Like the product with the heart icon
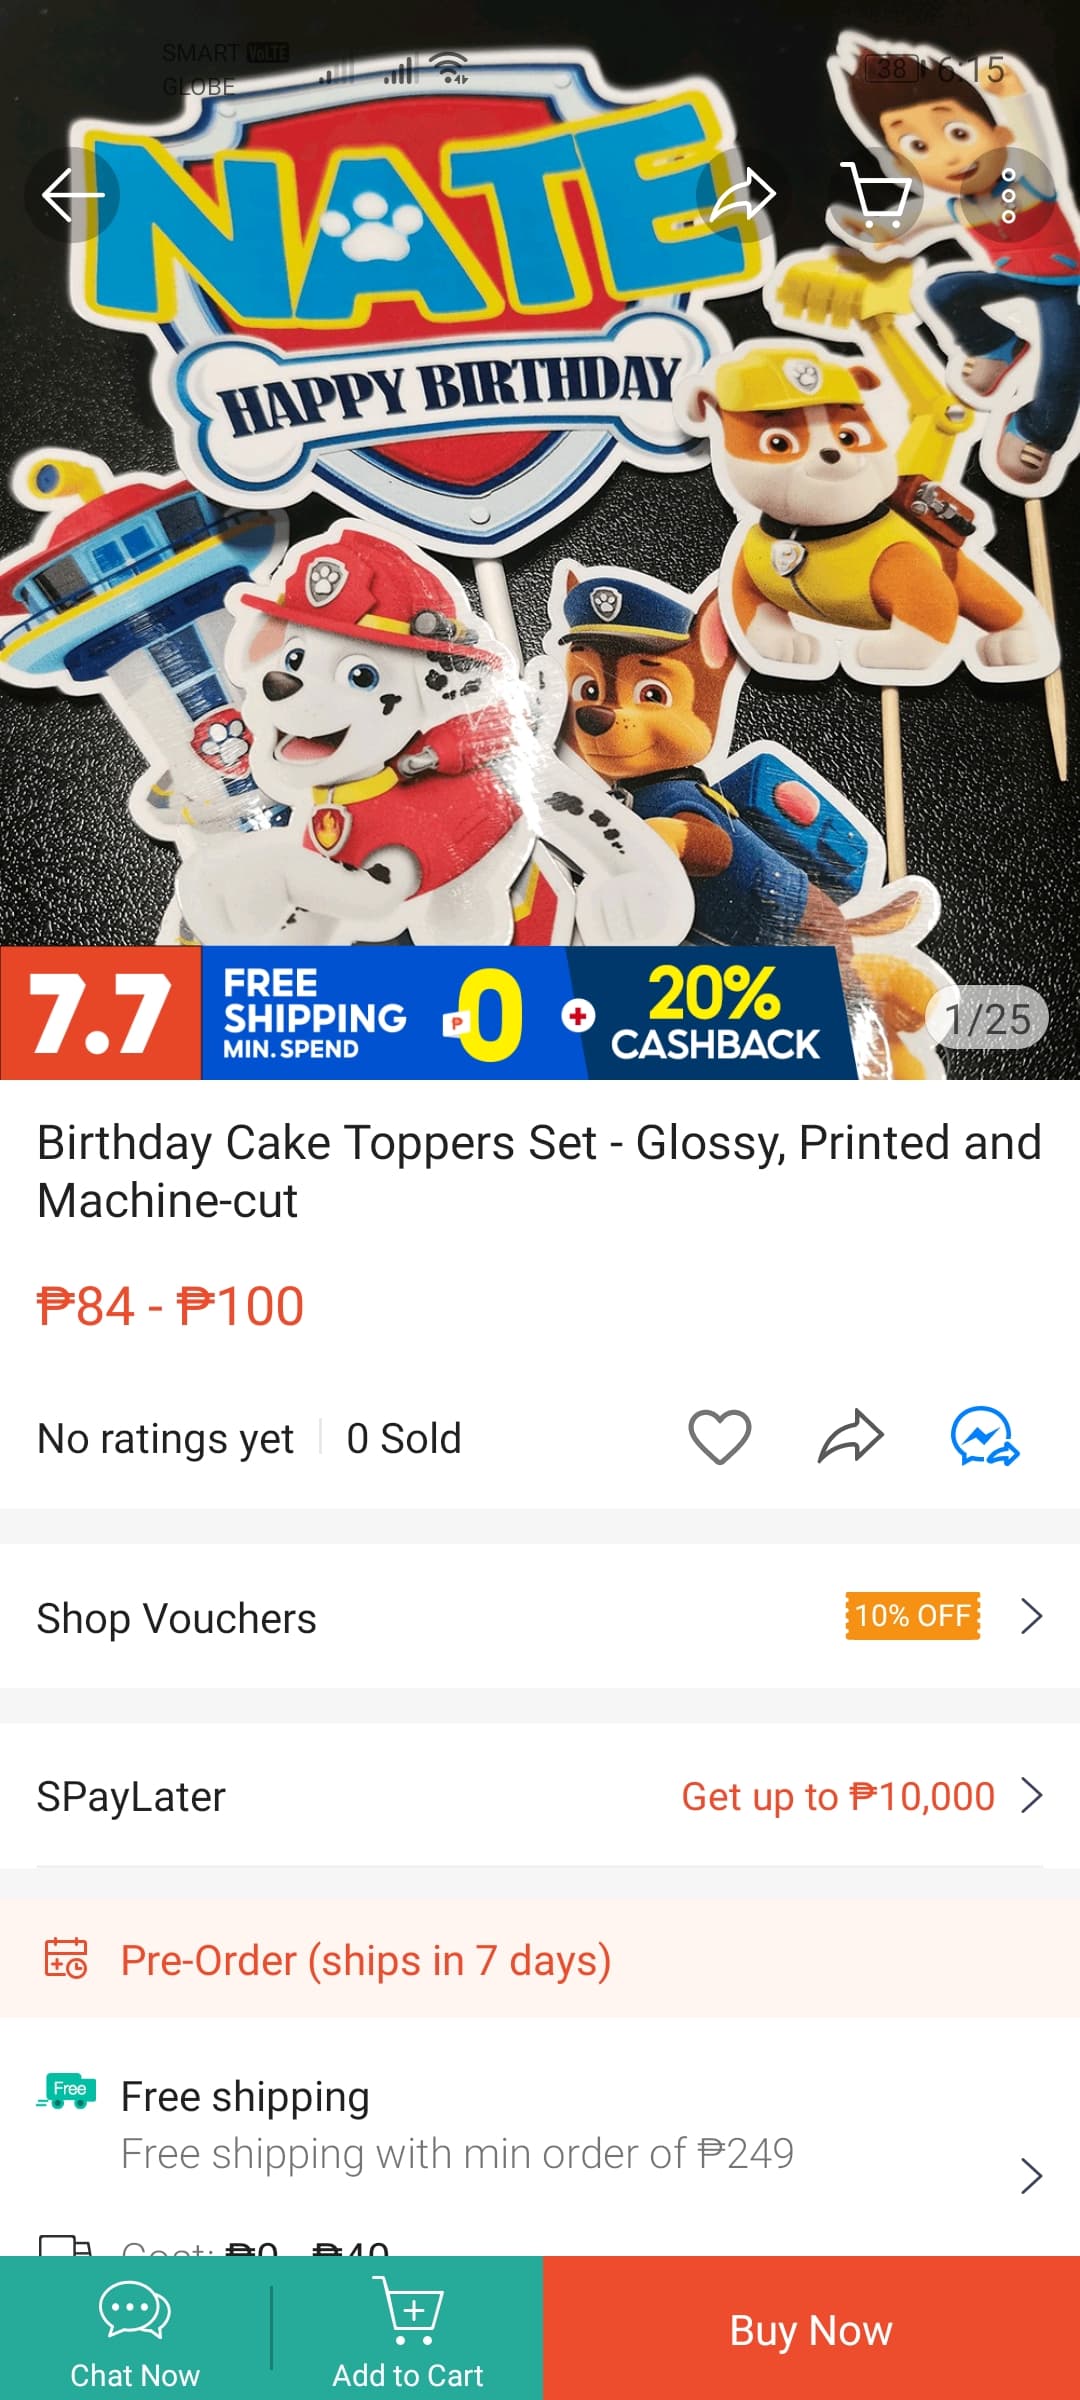 719,1437
